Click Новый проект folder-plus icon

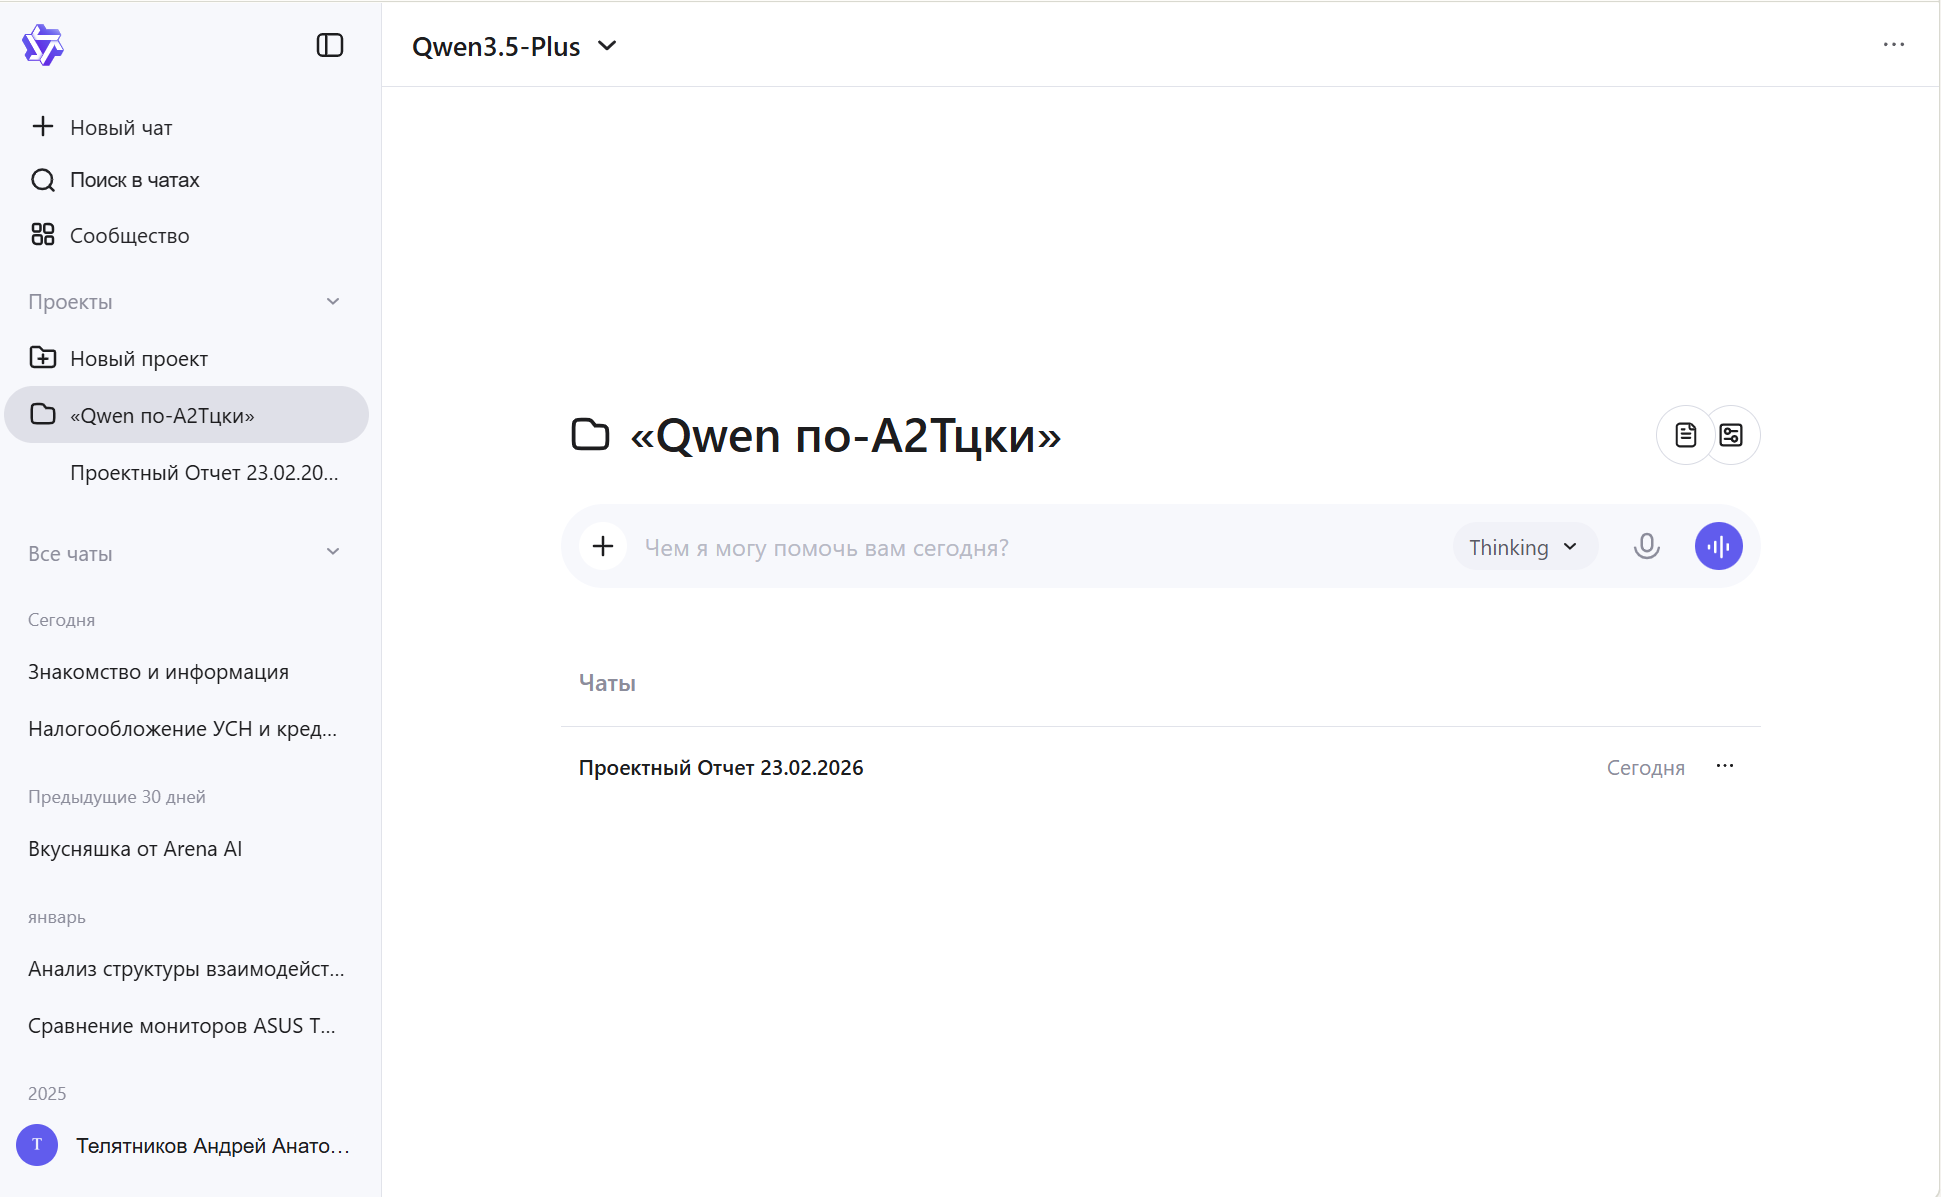[x=43, y=358]
